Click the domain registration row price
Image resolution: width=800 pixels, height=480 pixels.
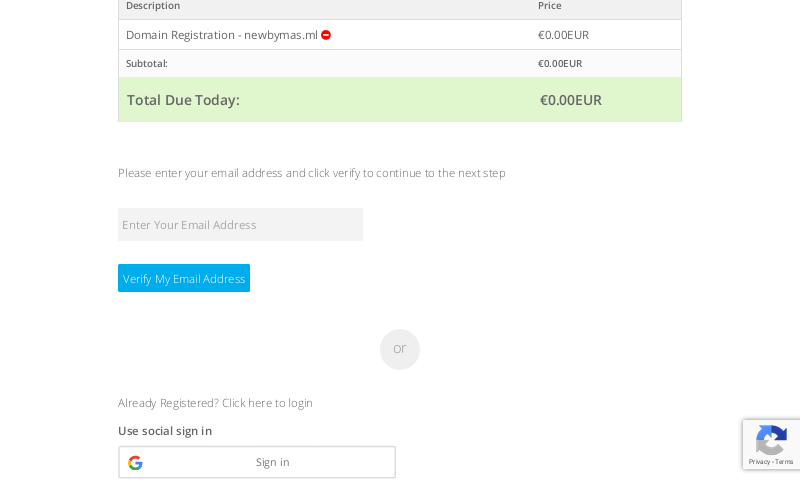tap(563, 35)
